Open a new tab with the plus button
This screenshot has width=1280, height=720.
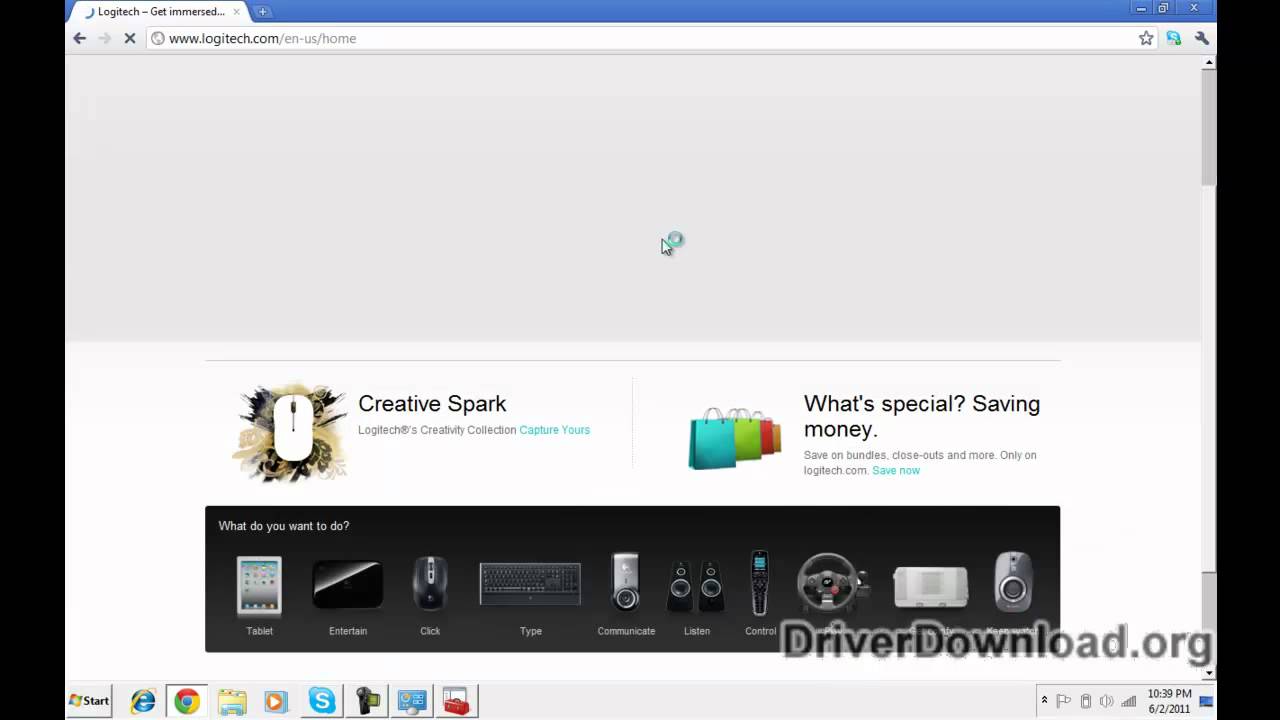263,12
